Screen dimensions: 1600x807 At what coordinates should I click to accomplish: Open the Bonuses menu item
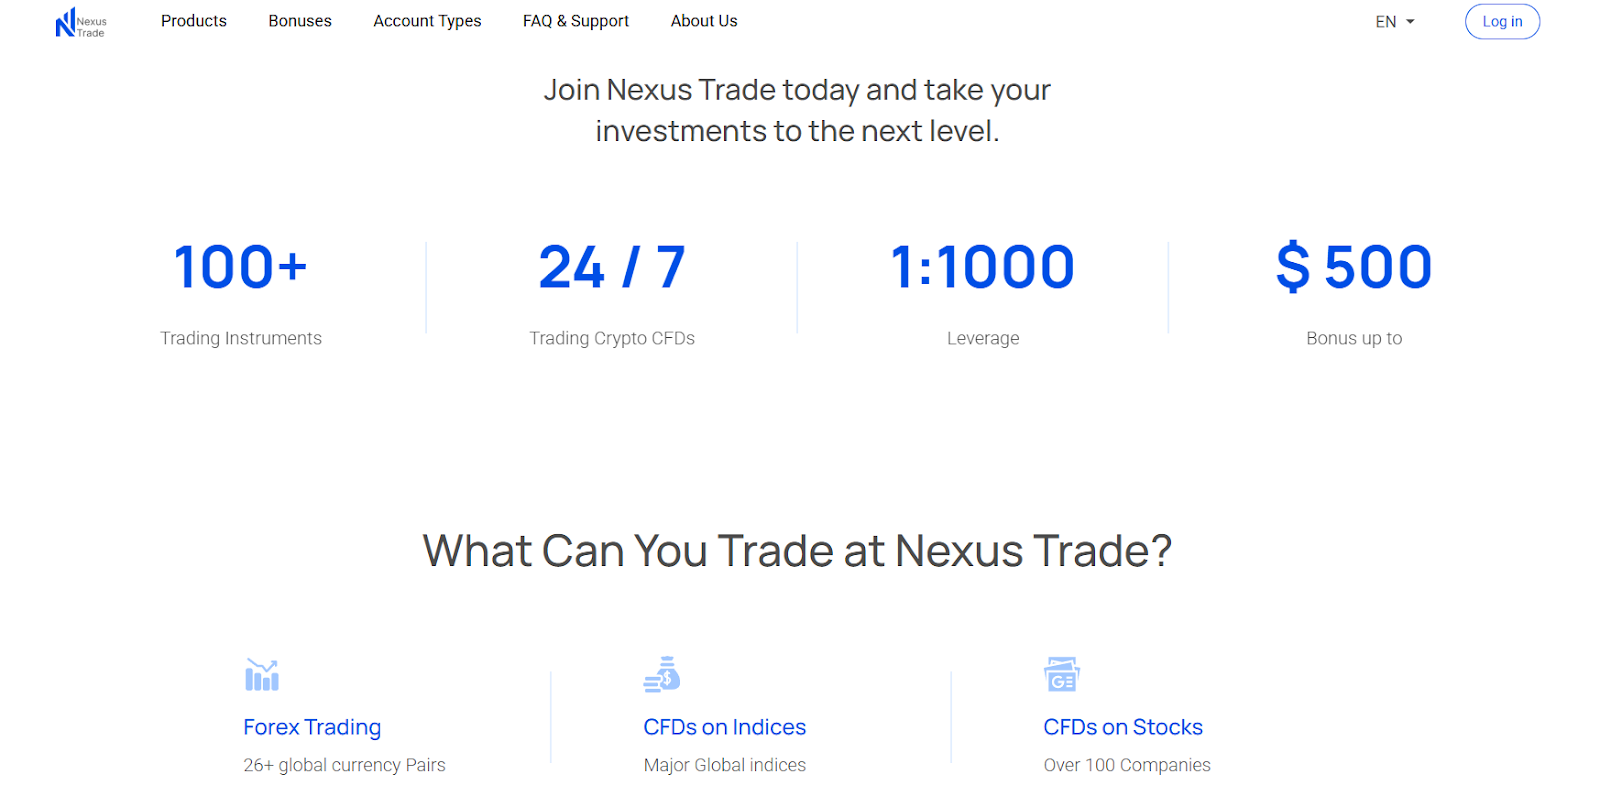300,21
